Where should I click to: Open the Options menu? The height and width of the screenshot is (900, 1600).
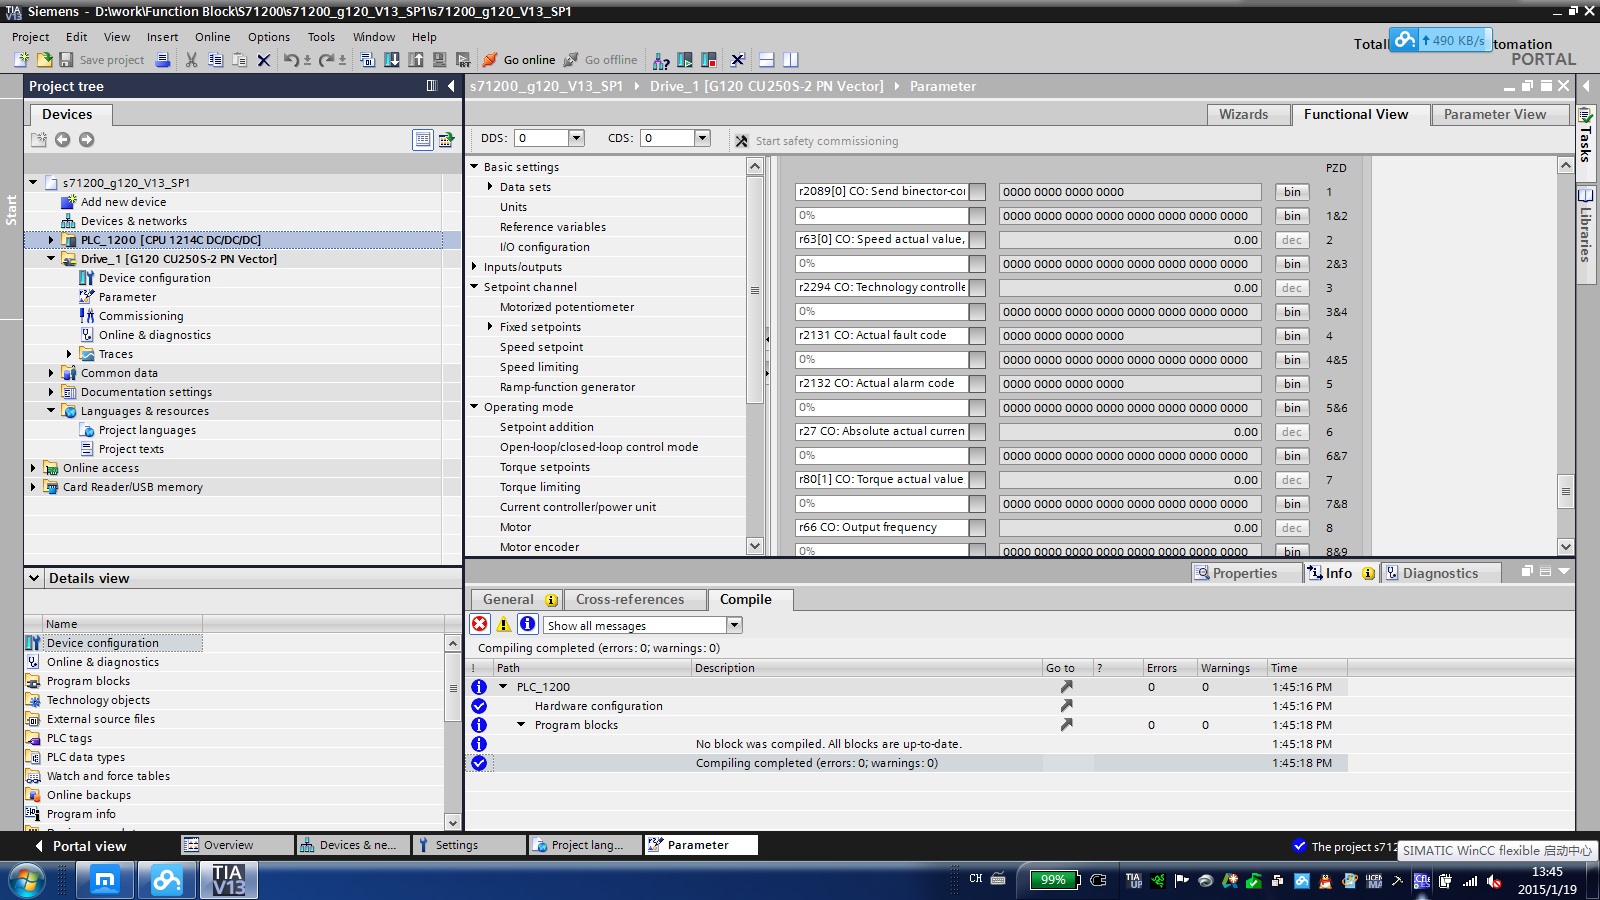(x=269, y=37)
